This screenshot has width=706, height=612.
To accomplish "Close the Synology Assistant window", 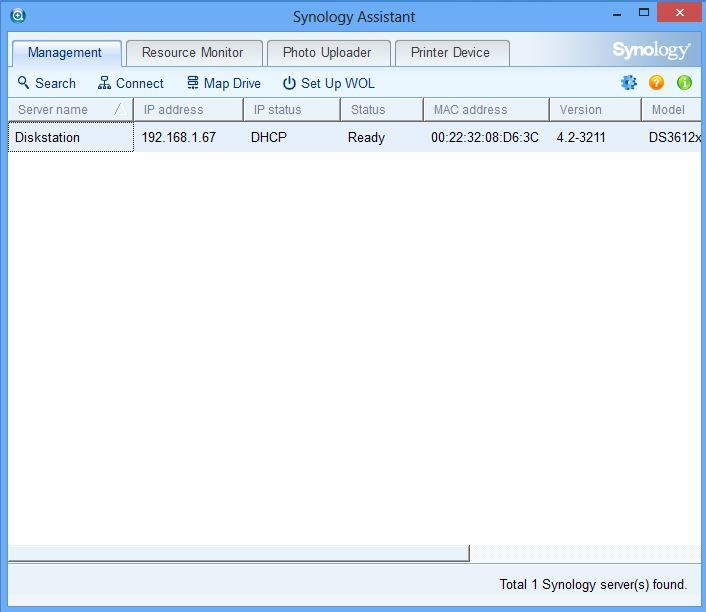I will pyautogui.click(x=679, y=13).
